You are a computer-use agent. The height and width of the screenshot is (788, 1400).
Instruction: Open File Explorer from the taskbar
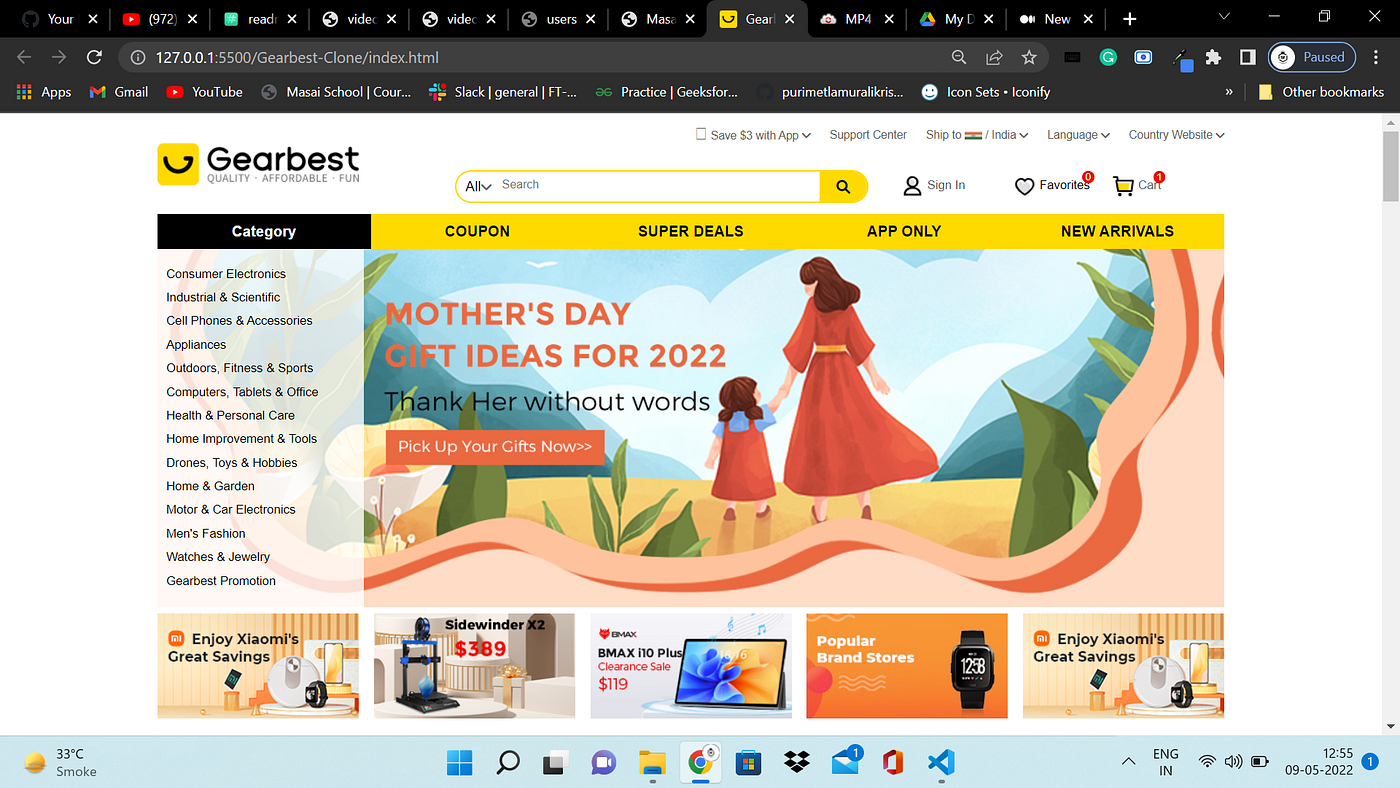click(x=652, y=763)
